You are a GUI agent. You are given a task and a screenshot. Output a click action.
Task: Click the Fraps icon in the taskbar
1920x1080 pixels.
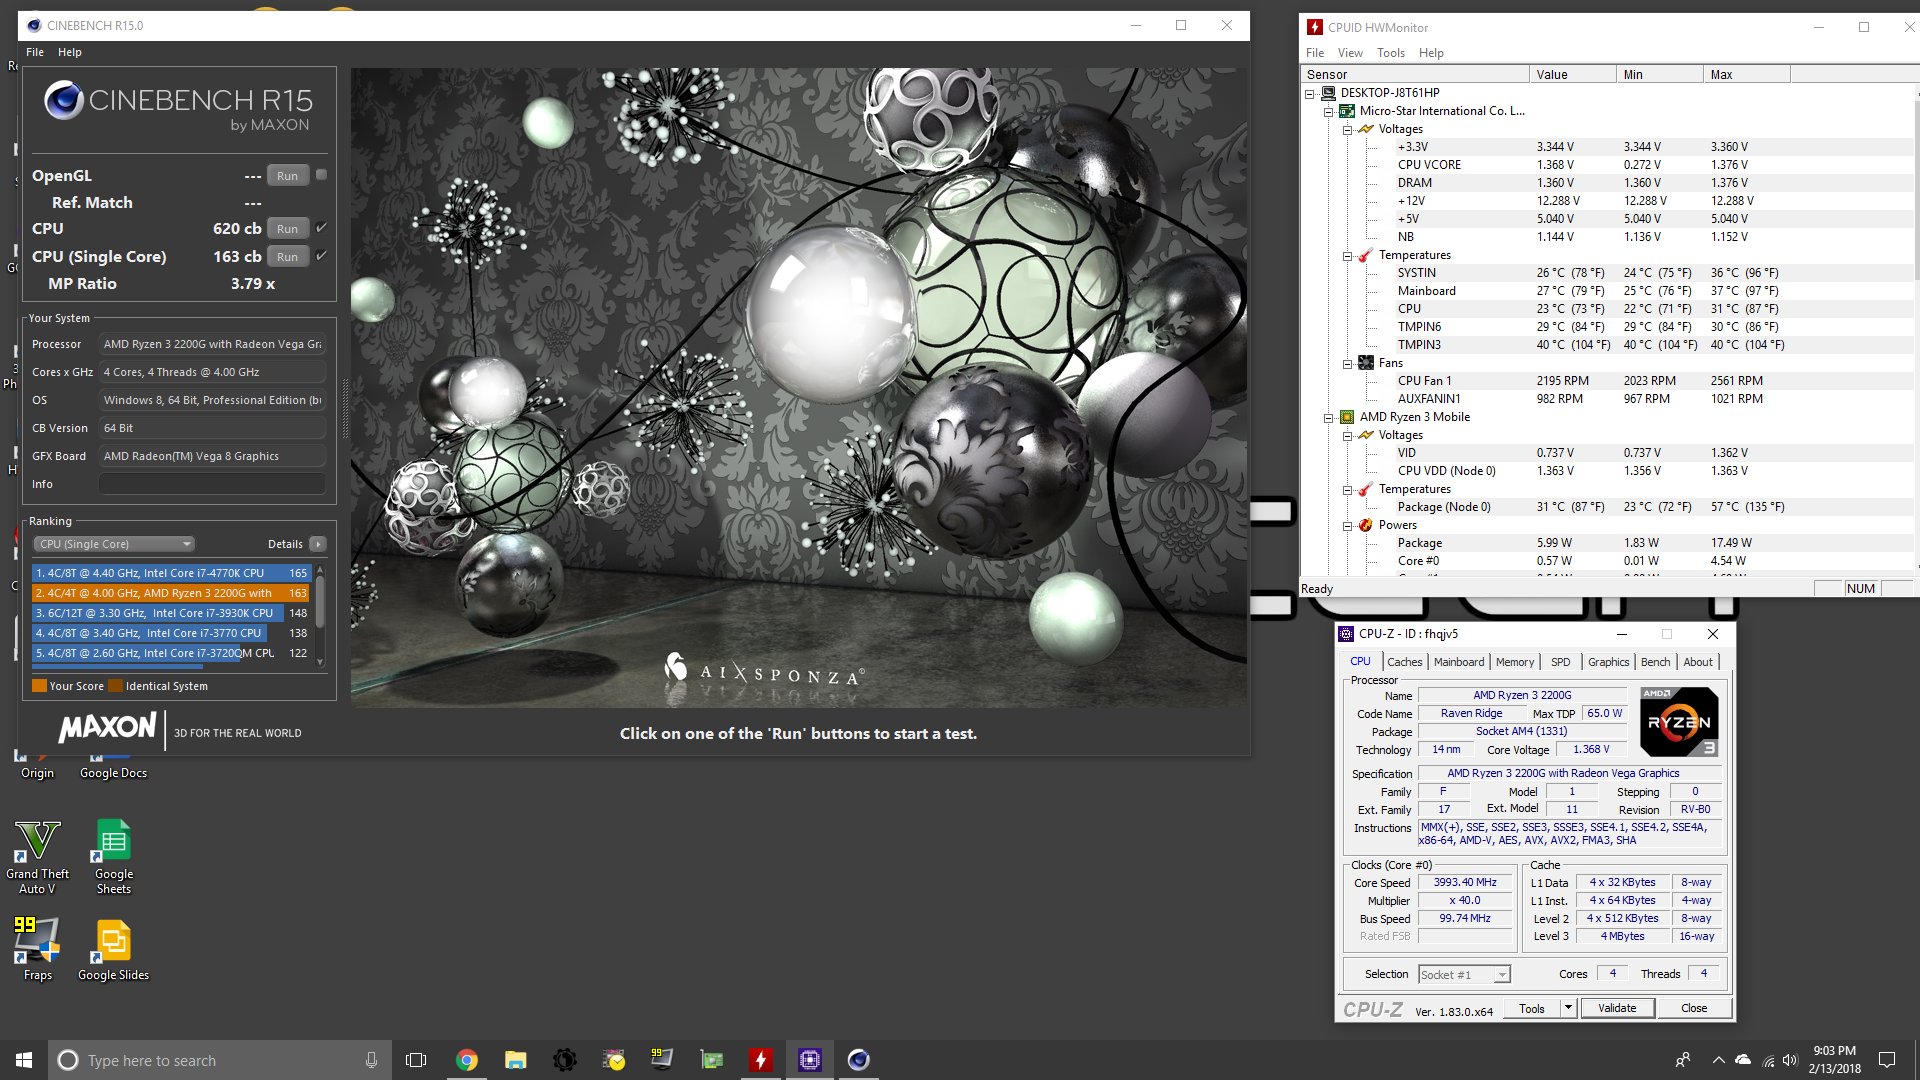pos(662,1060)
